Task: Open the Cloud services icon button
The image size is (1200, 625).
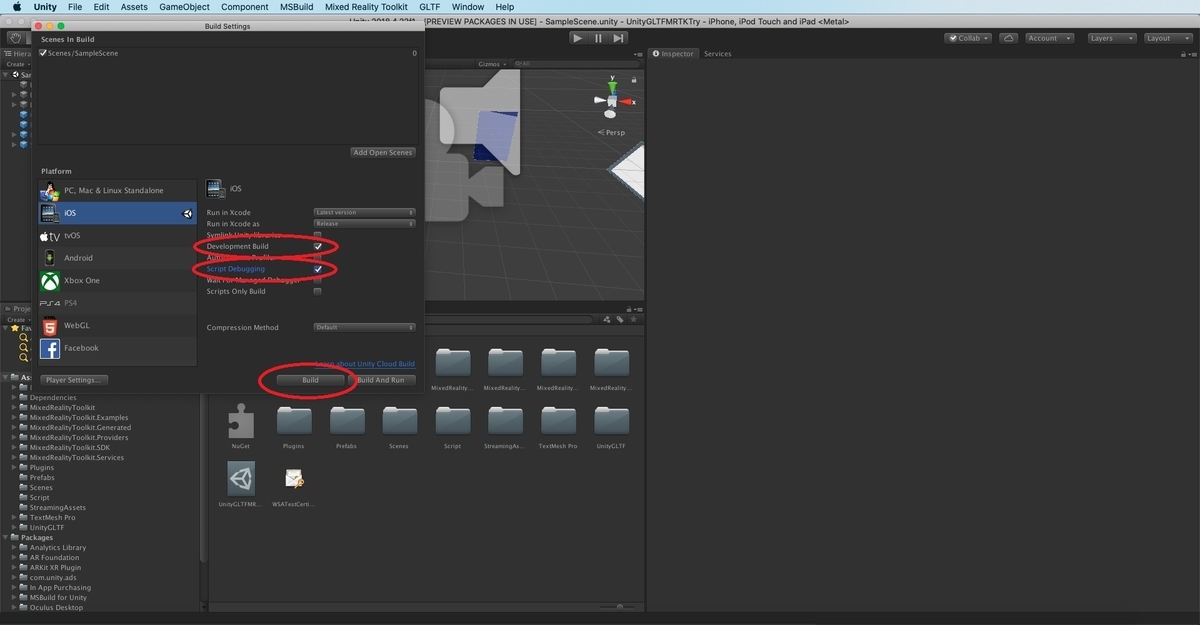Action: pyautogui.click(x=1008, y=38)
